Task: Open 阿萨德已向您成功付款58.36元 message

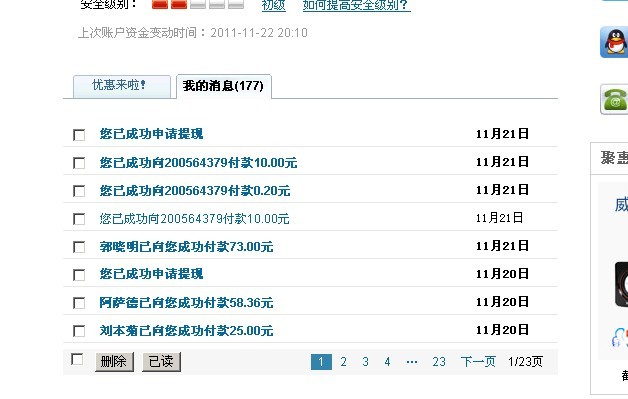Action: click(186, 303)
